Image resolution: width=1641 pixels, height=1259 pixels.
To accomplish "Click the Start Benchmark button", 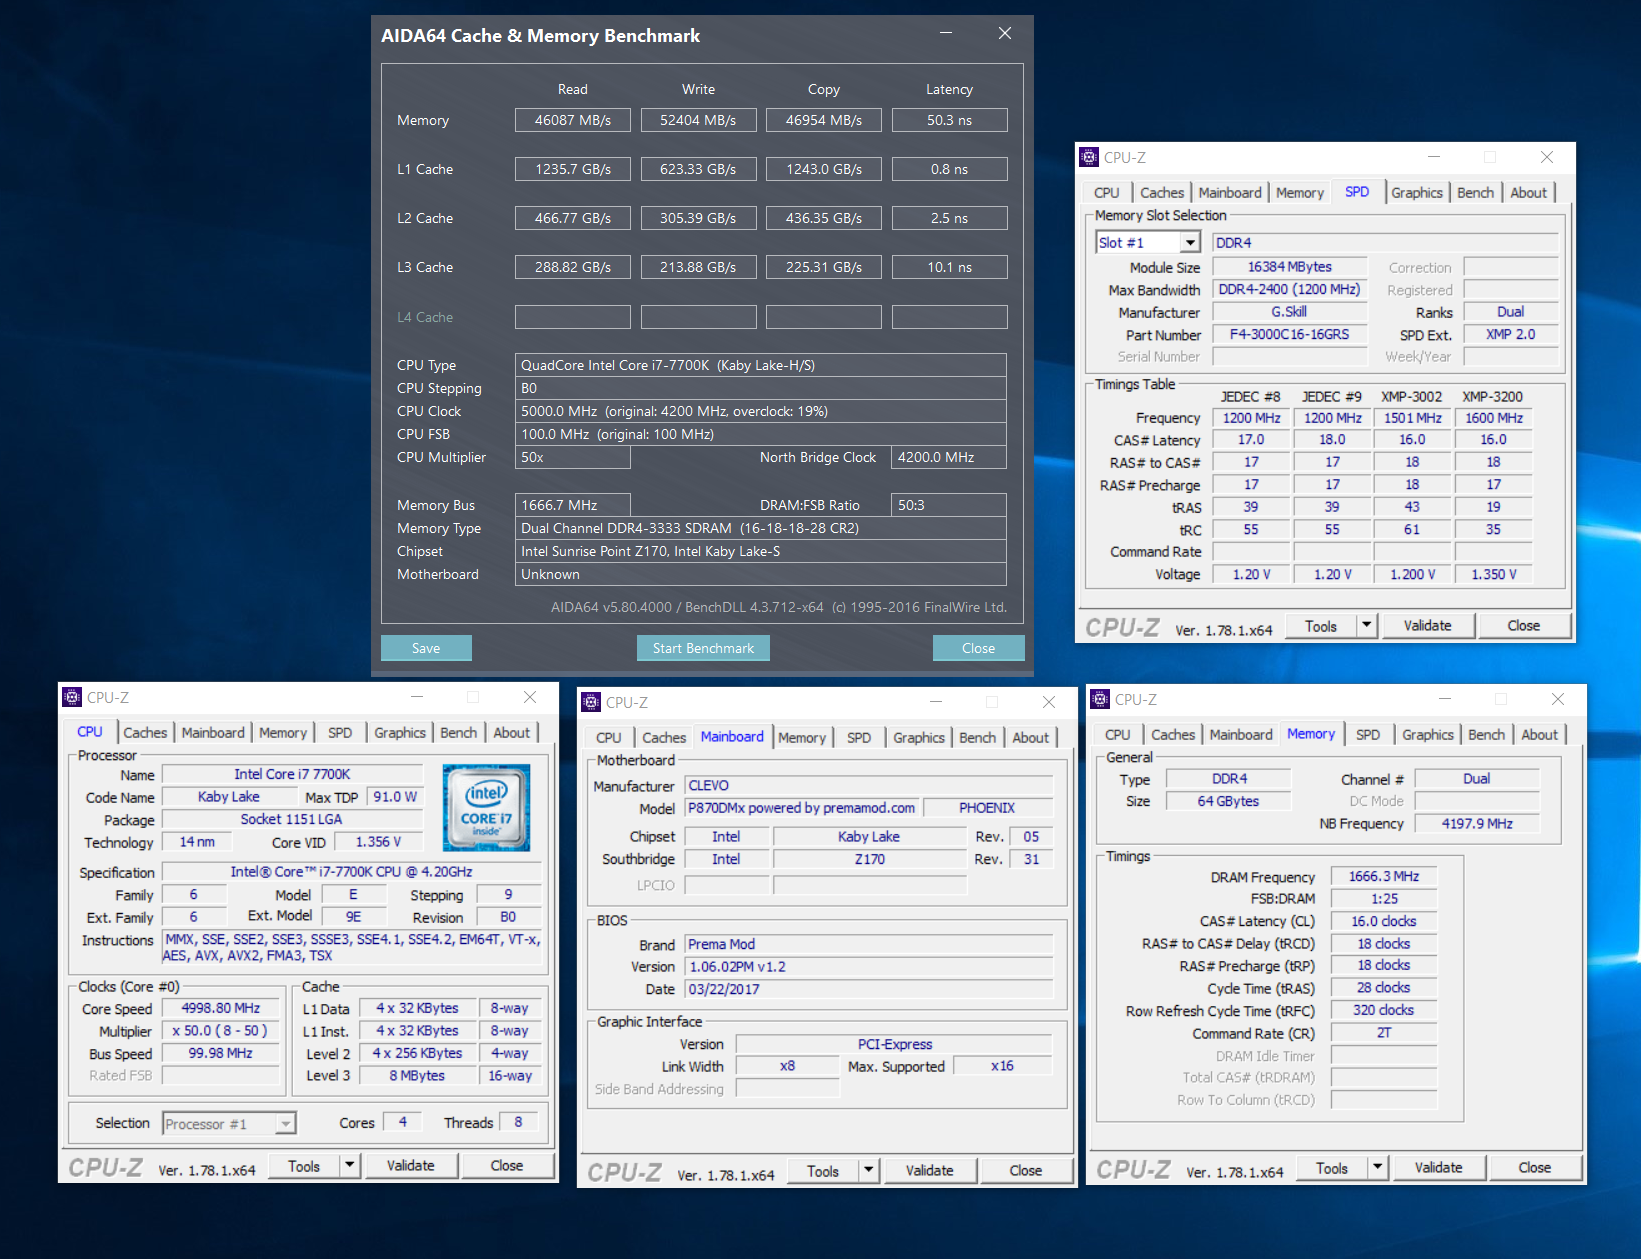I will tap(703, 648).
